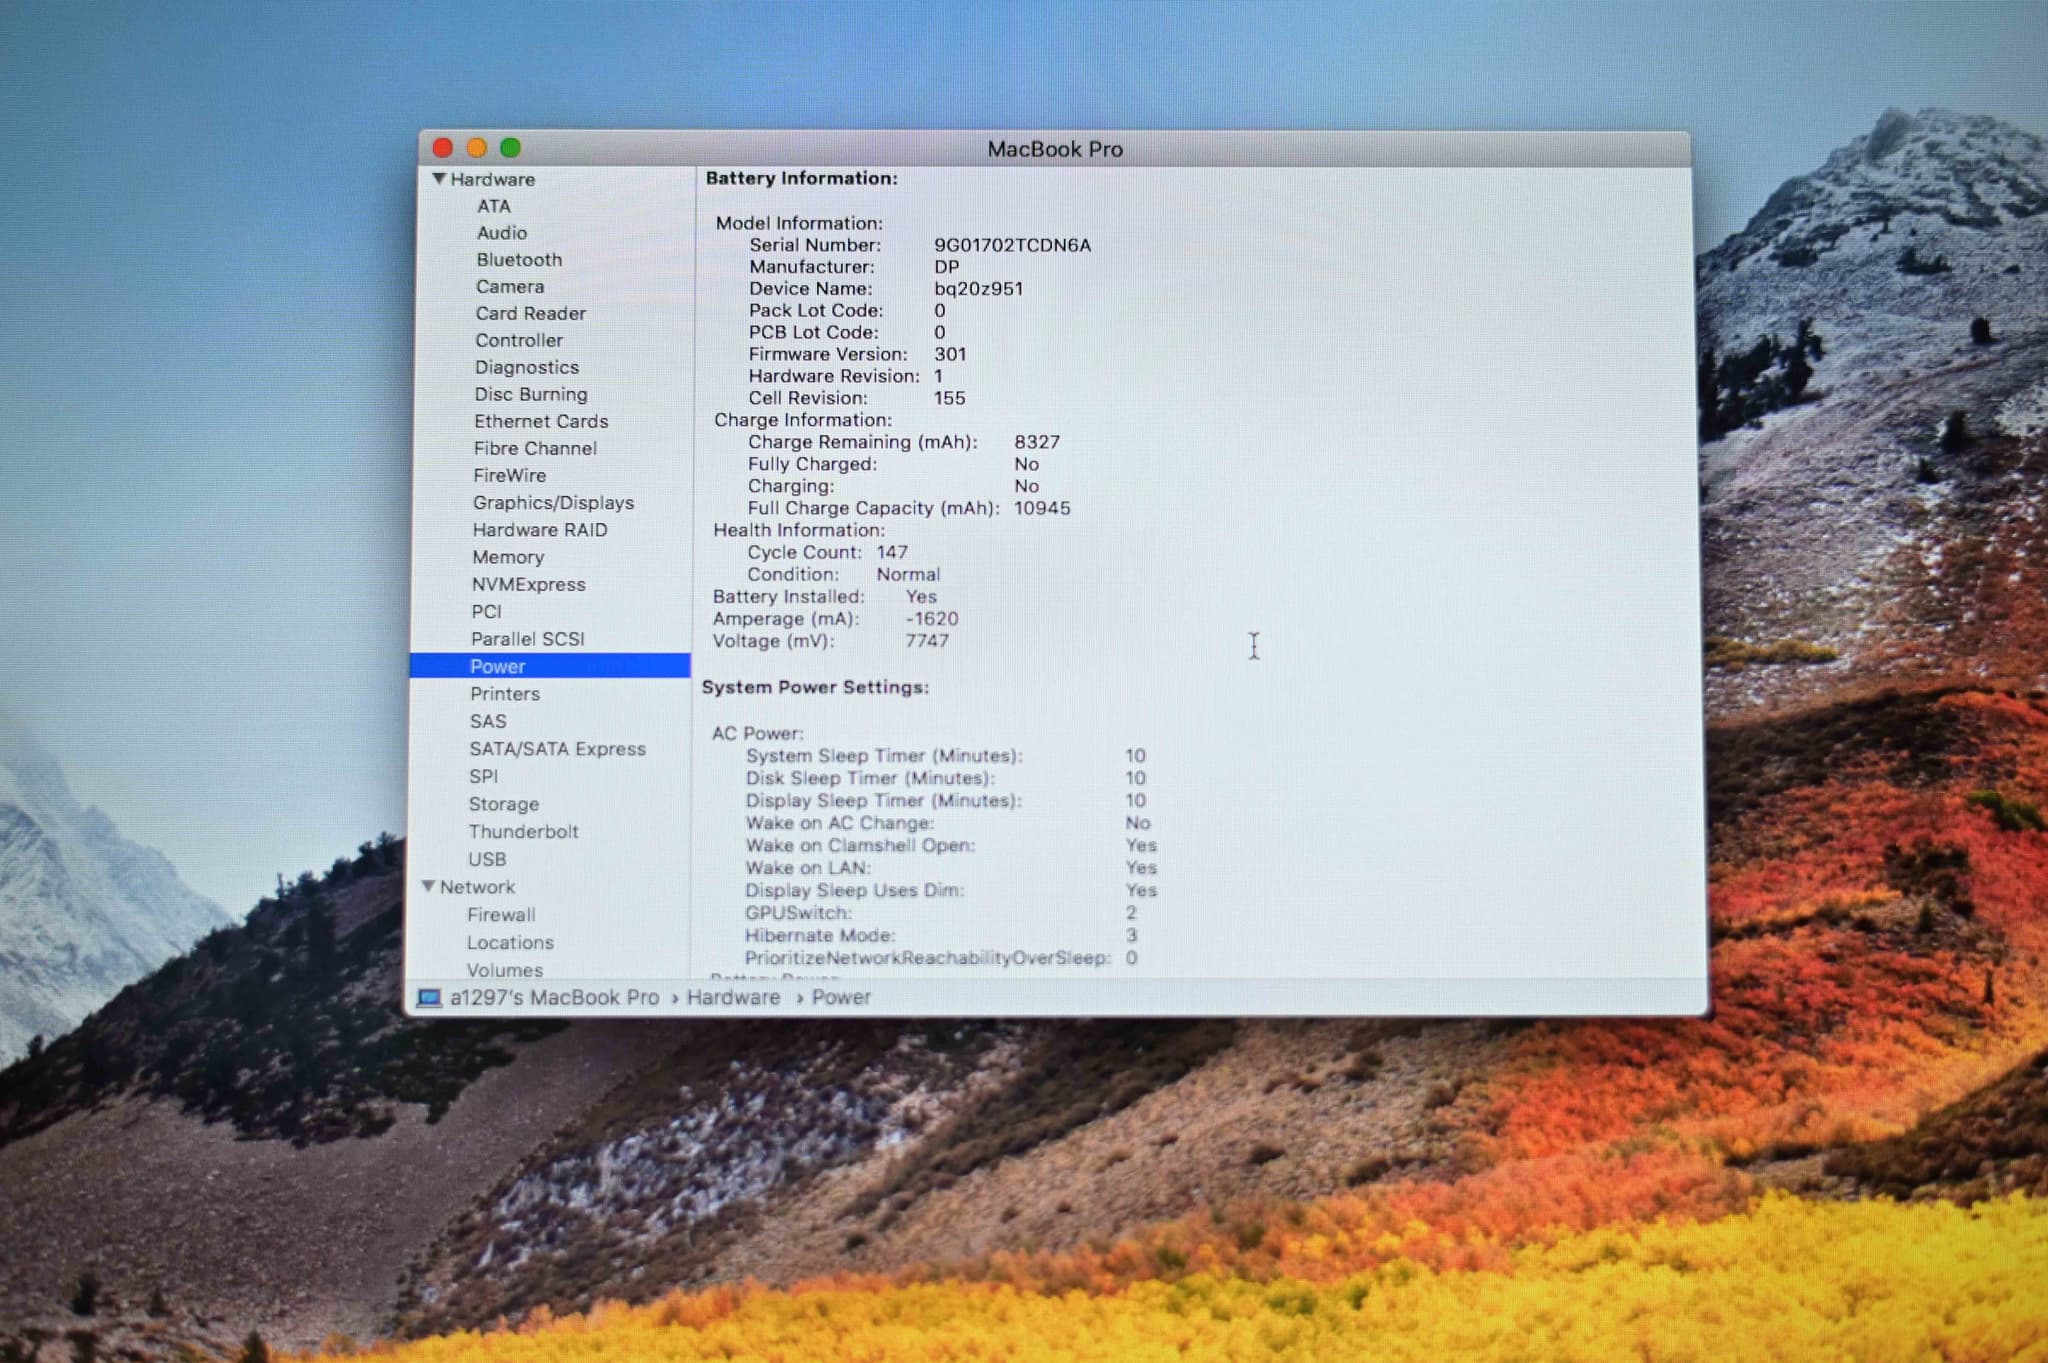Select ATA in the sidebar
Viewport: 2048px width, 1363px height.
pos(494,206)
